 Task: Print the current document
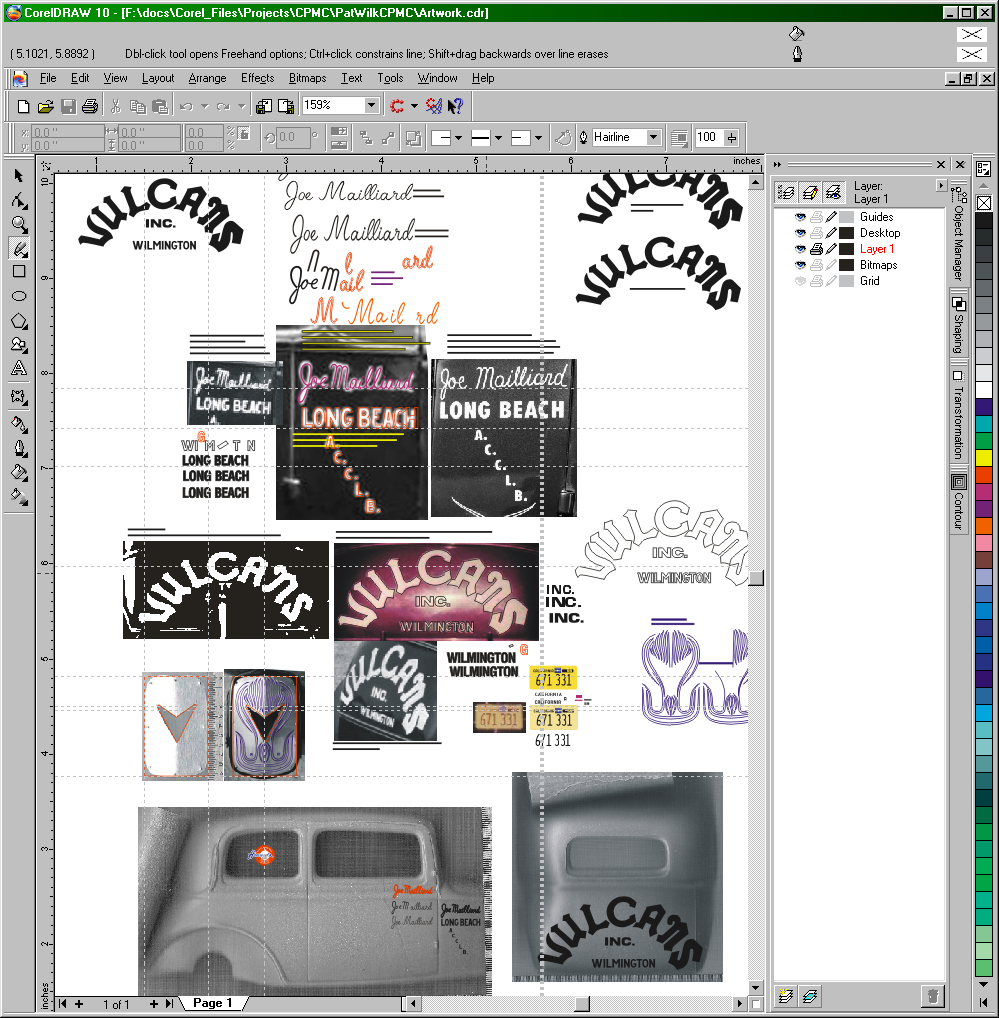[x=90, y=106]
